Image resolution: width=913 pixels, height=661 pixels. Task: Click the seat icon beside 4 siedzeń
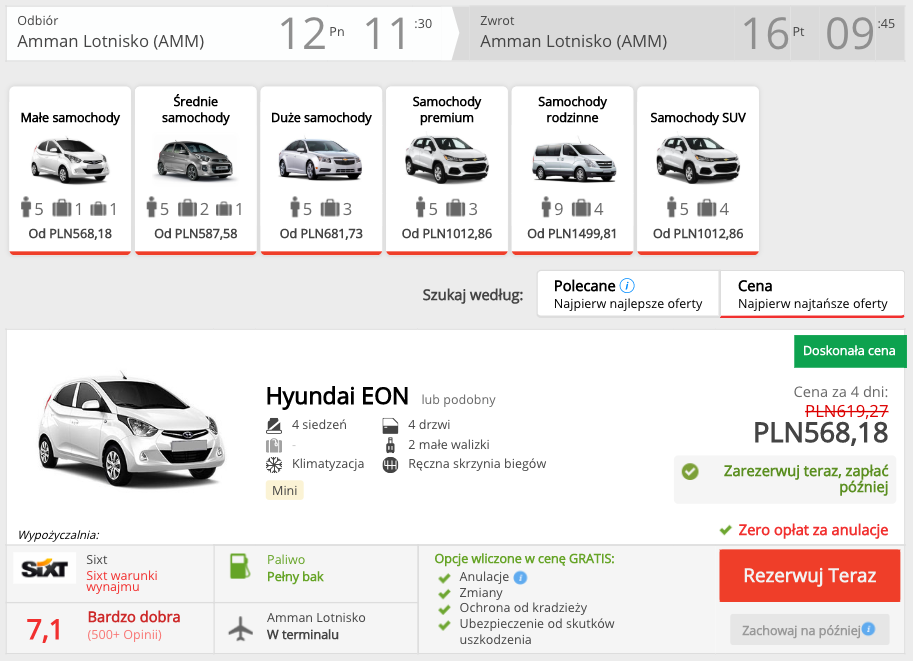coord(274,425)
